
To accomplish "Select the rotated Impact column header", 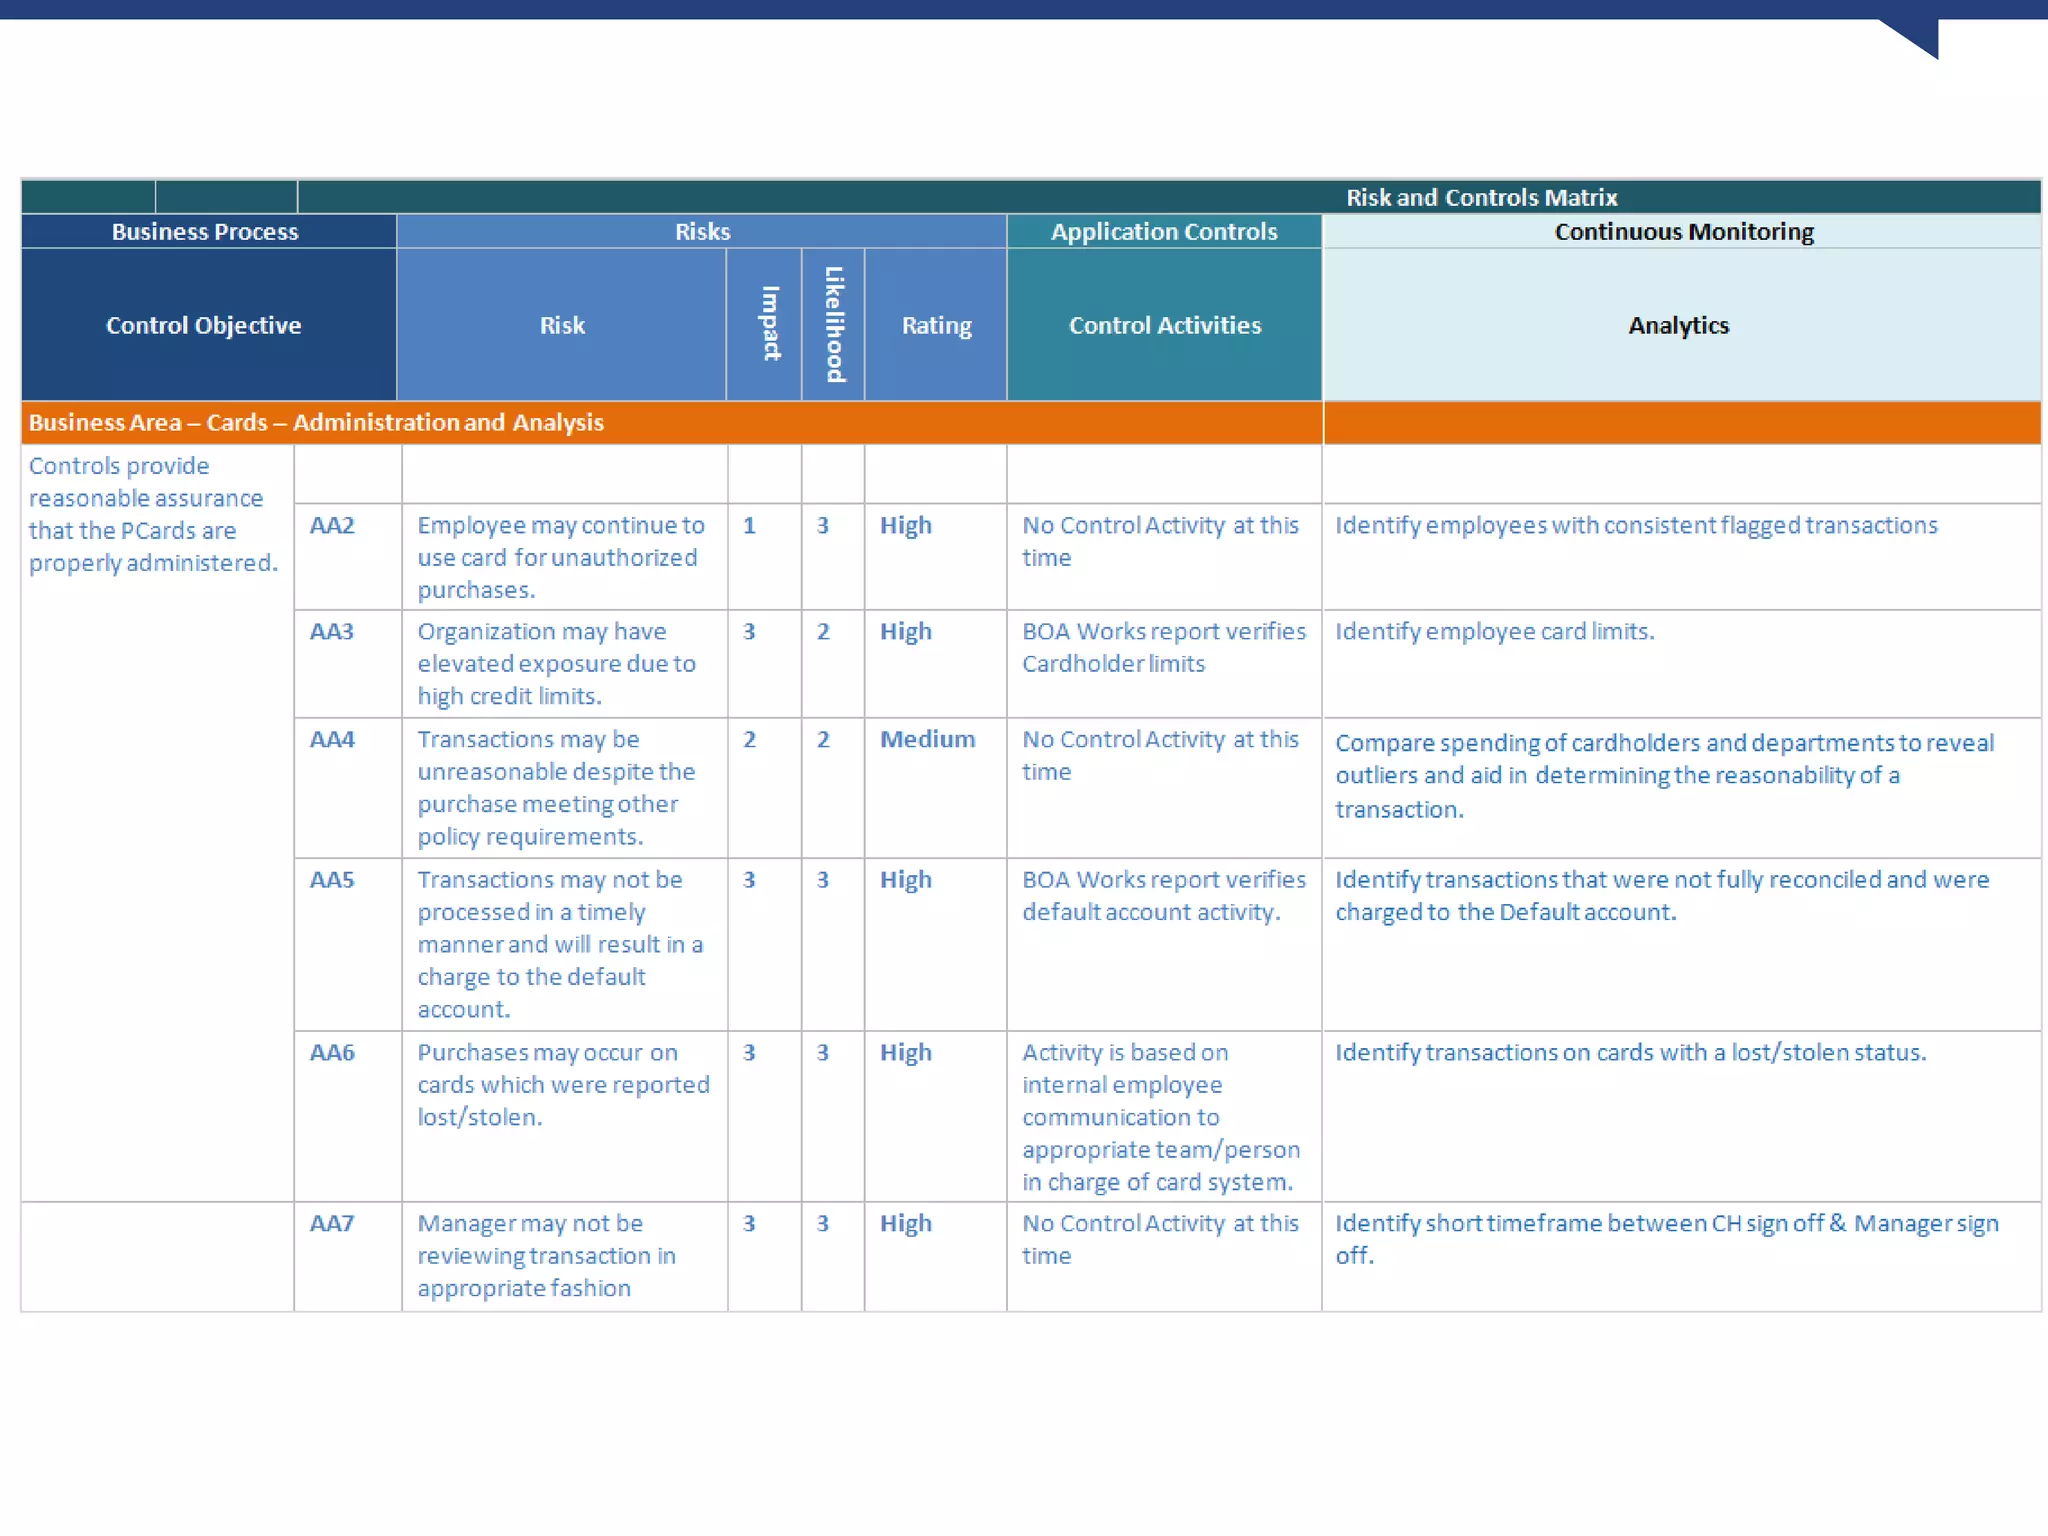I will coord(770,323).
